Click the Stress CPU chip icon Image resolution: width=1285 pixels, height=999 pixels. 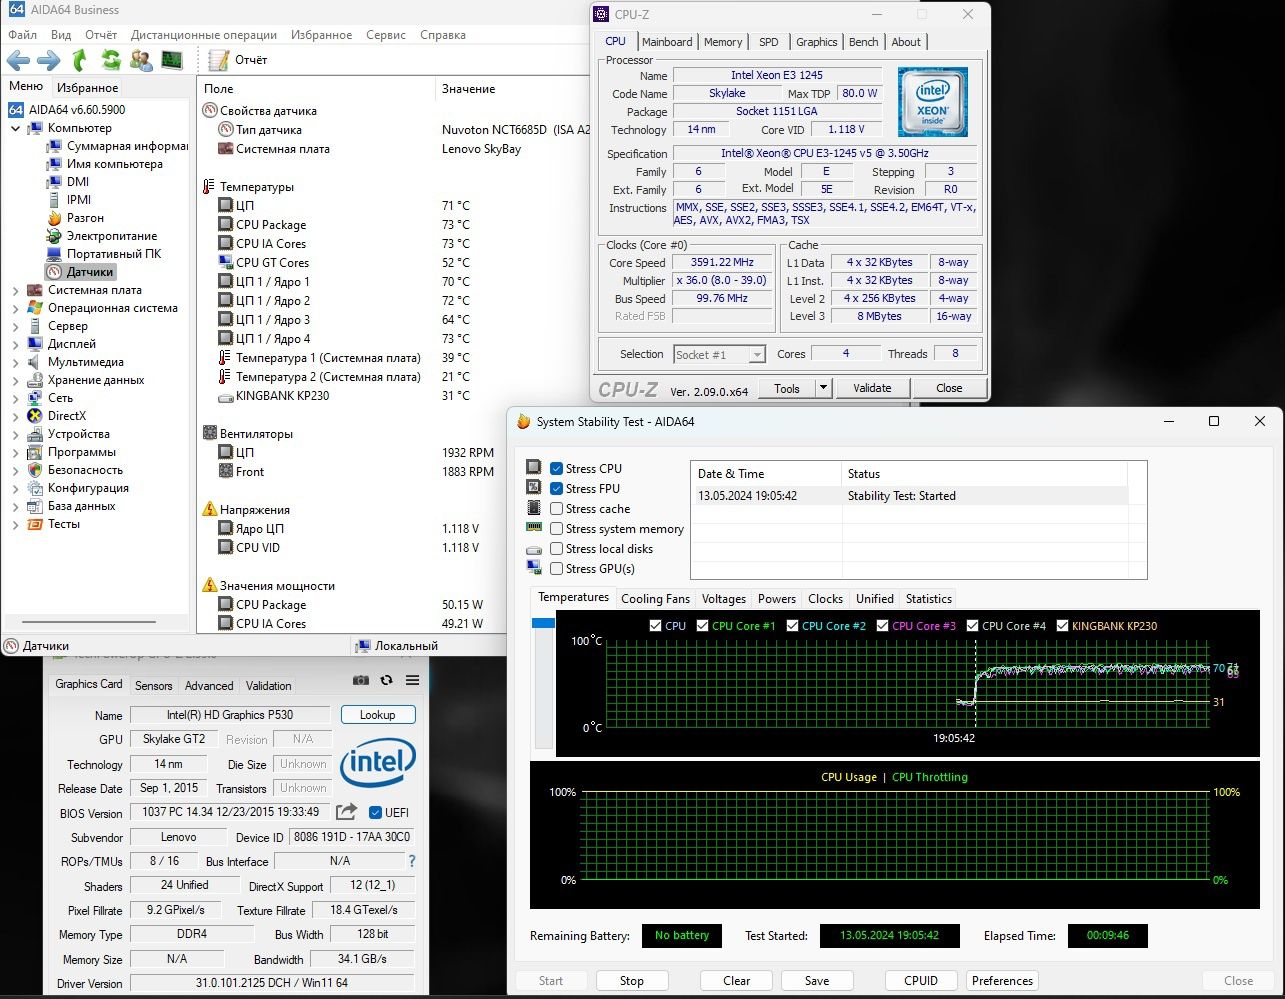(x=533, y=468)
